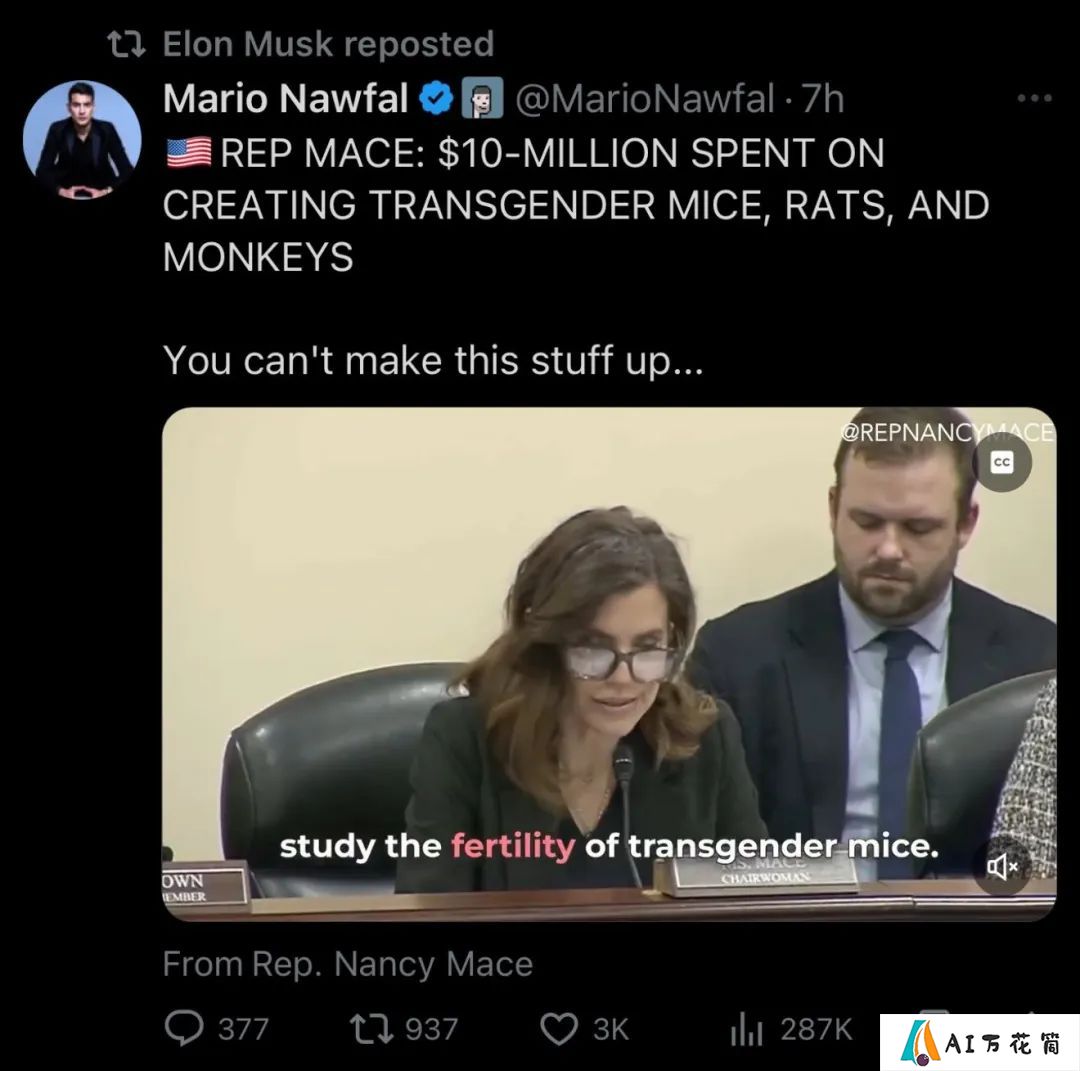Click the blue verified checkmark badge
This screenshot has height=1071, width=1080.
436,98
